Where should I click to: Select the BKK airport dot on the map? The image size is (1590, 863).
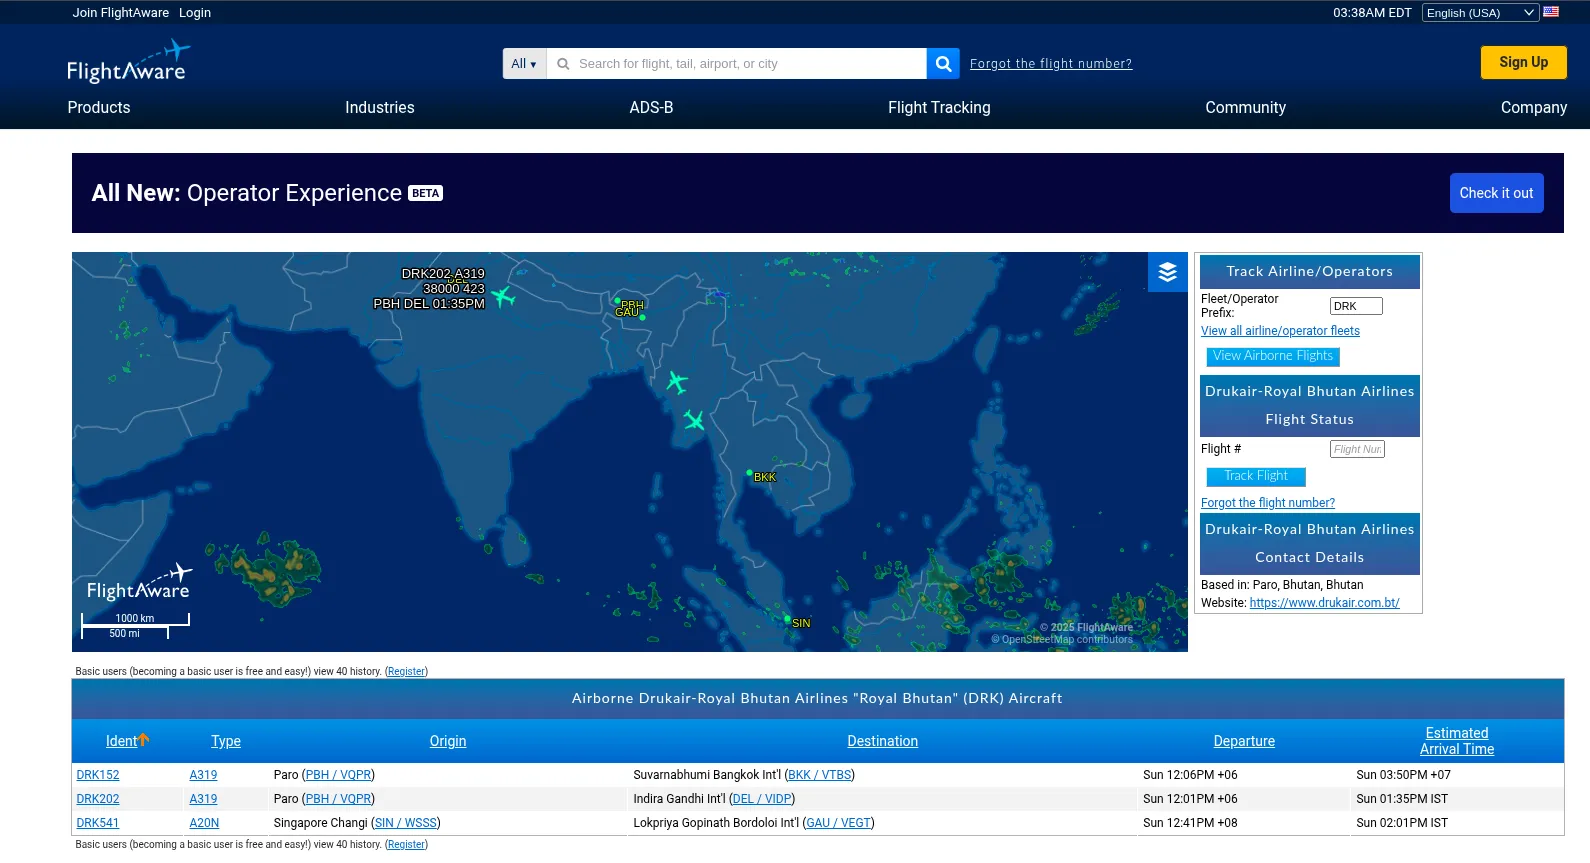pyautogui.click(x=749, y=472)
